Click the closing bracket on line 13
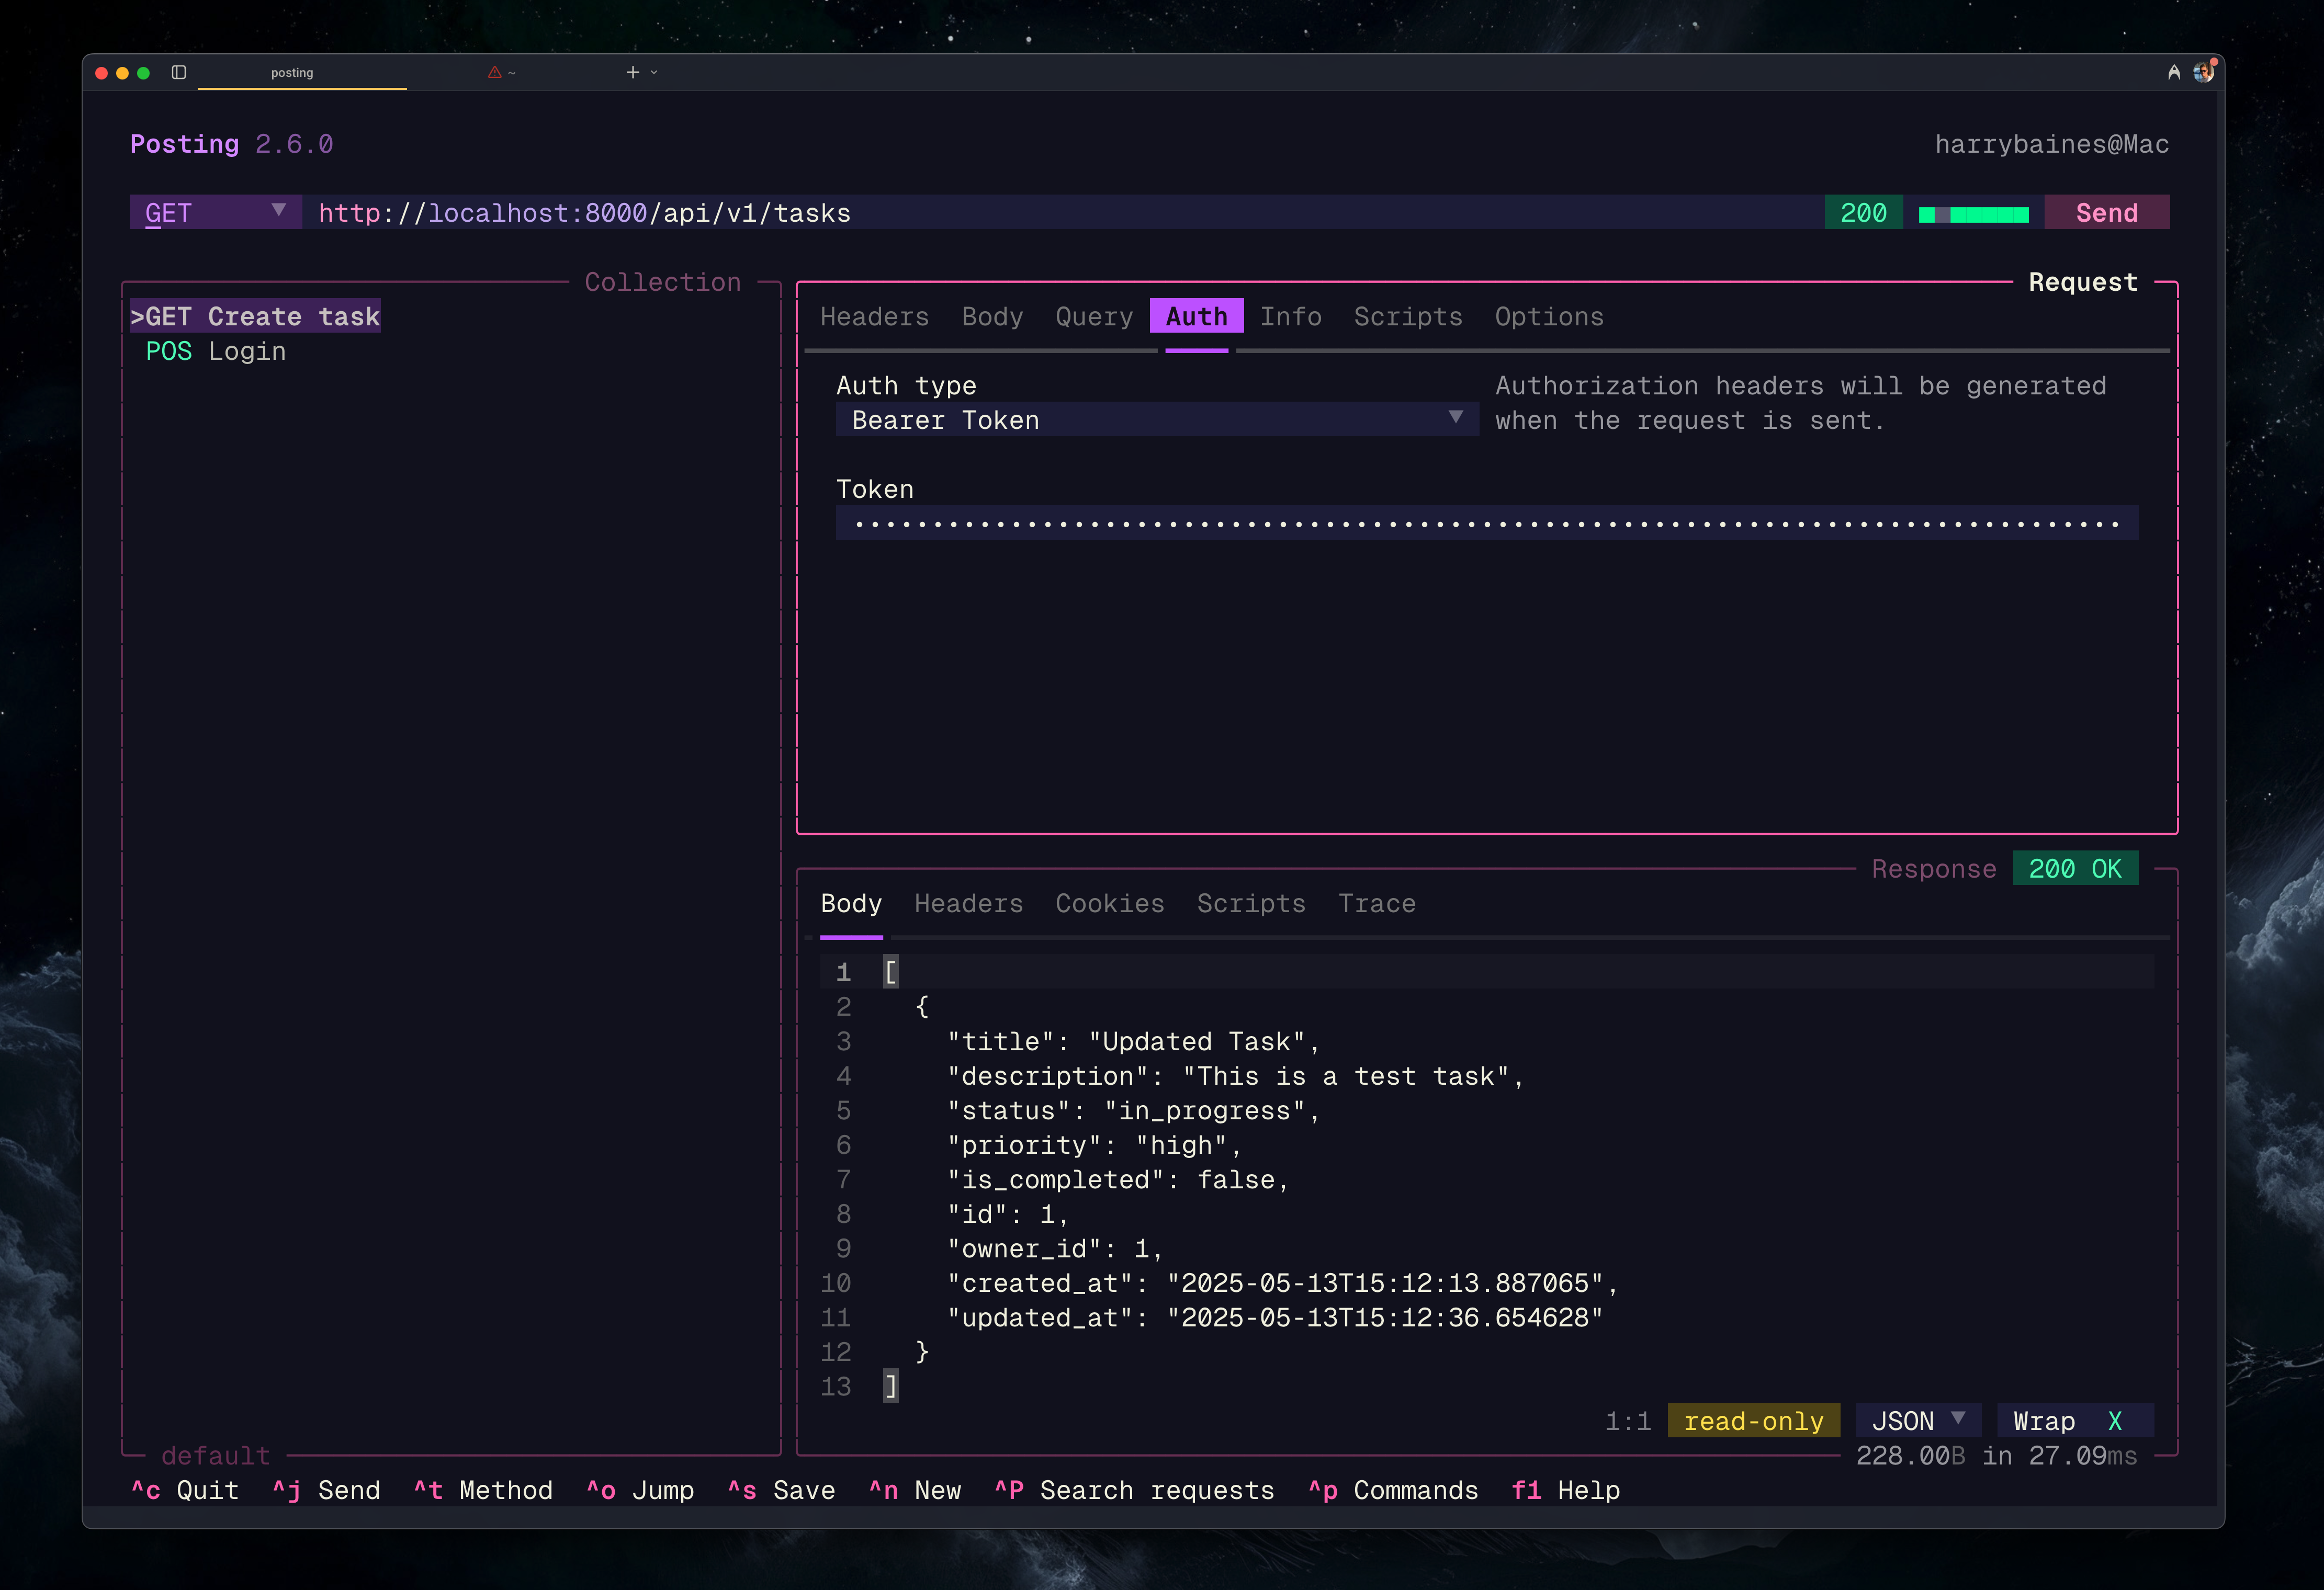The width and height of the screenshot is (2324, 1590). pyautogui.click(x=890, y=1386)
